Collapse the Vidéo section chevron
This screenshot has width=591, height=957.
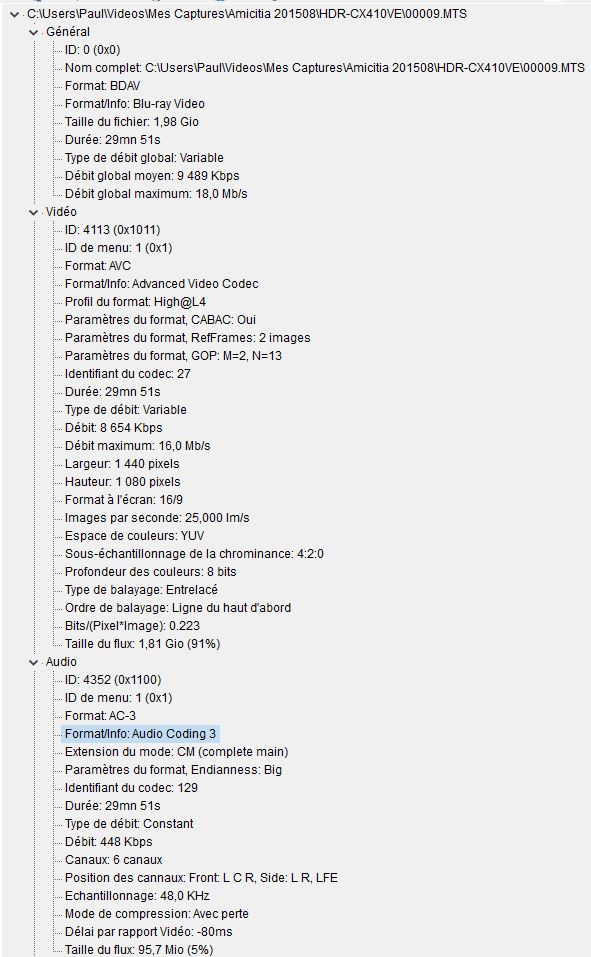pyautogui.click(x=34, y=212)
